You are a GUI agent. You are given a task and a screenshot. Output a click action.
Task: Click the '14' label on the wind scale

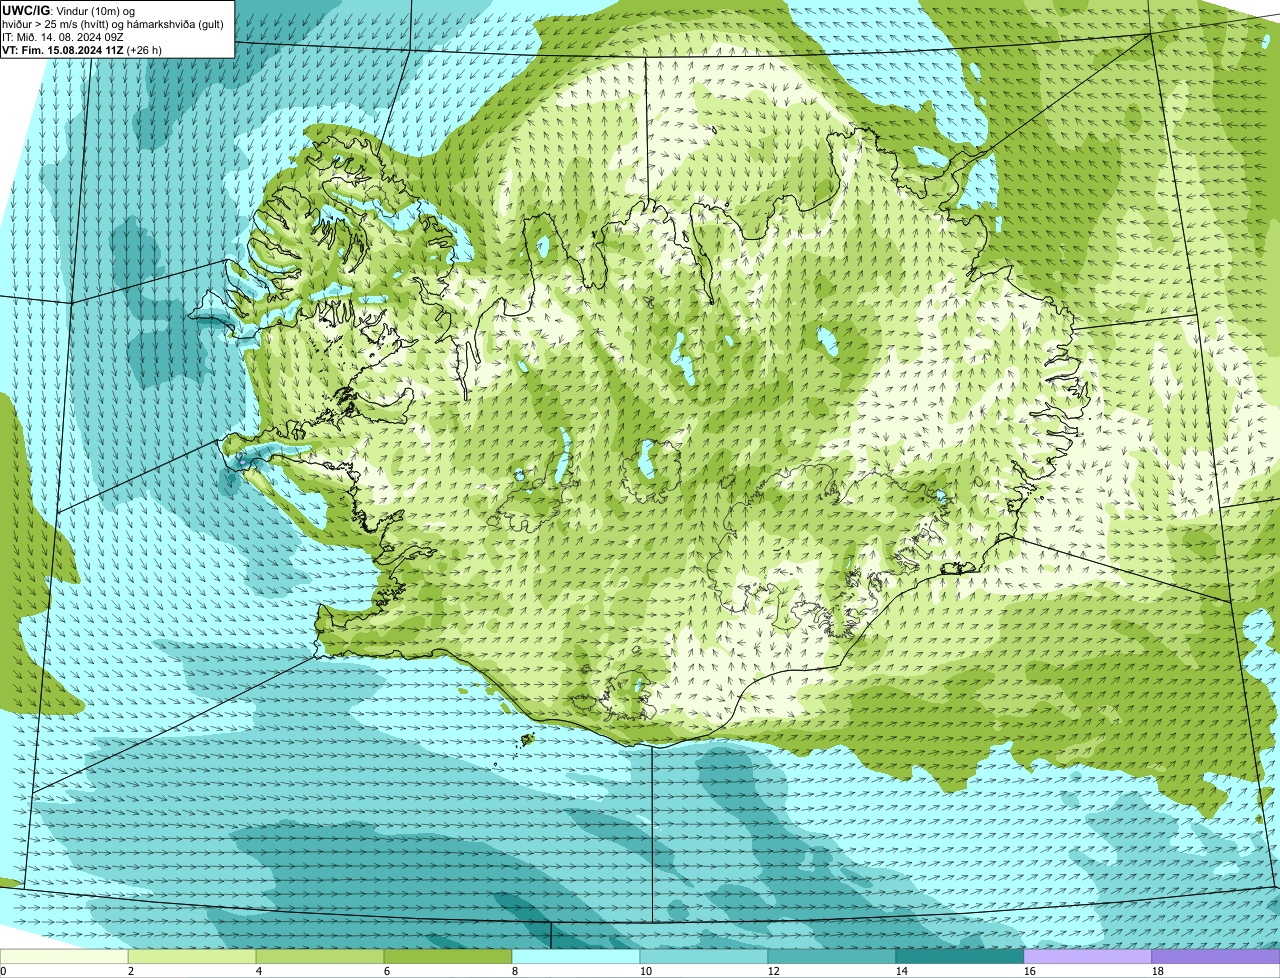coord(902,971)
